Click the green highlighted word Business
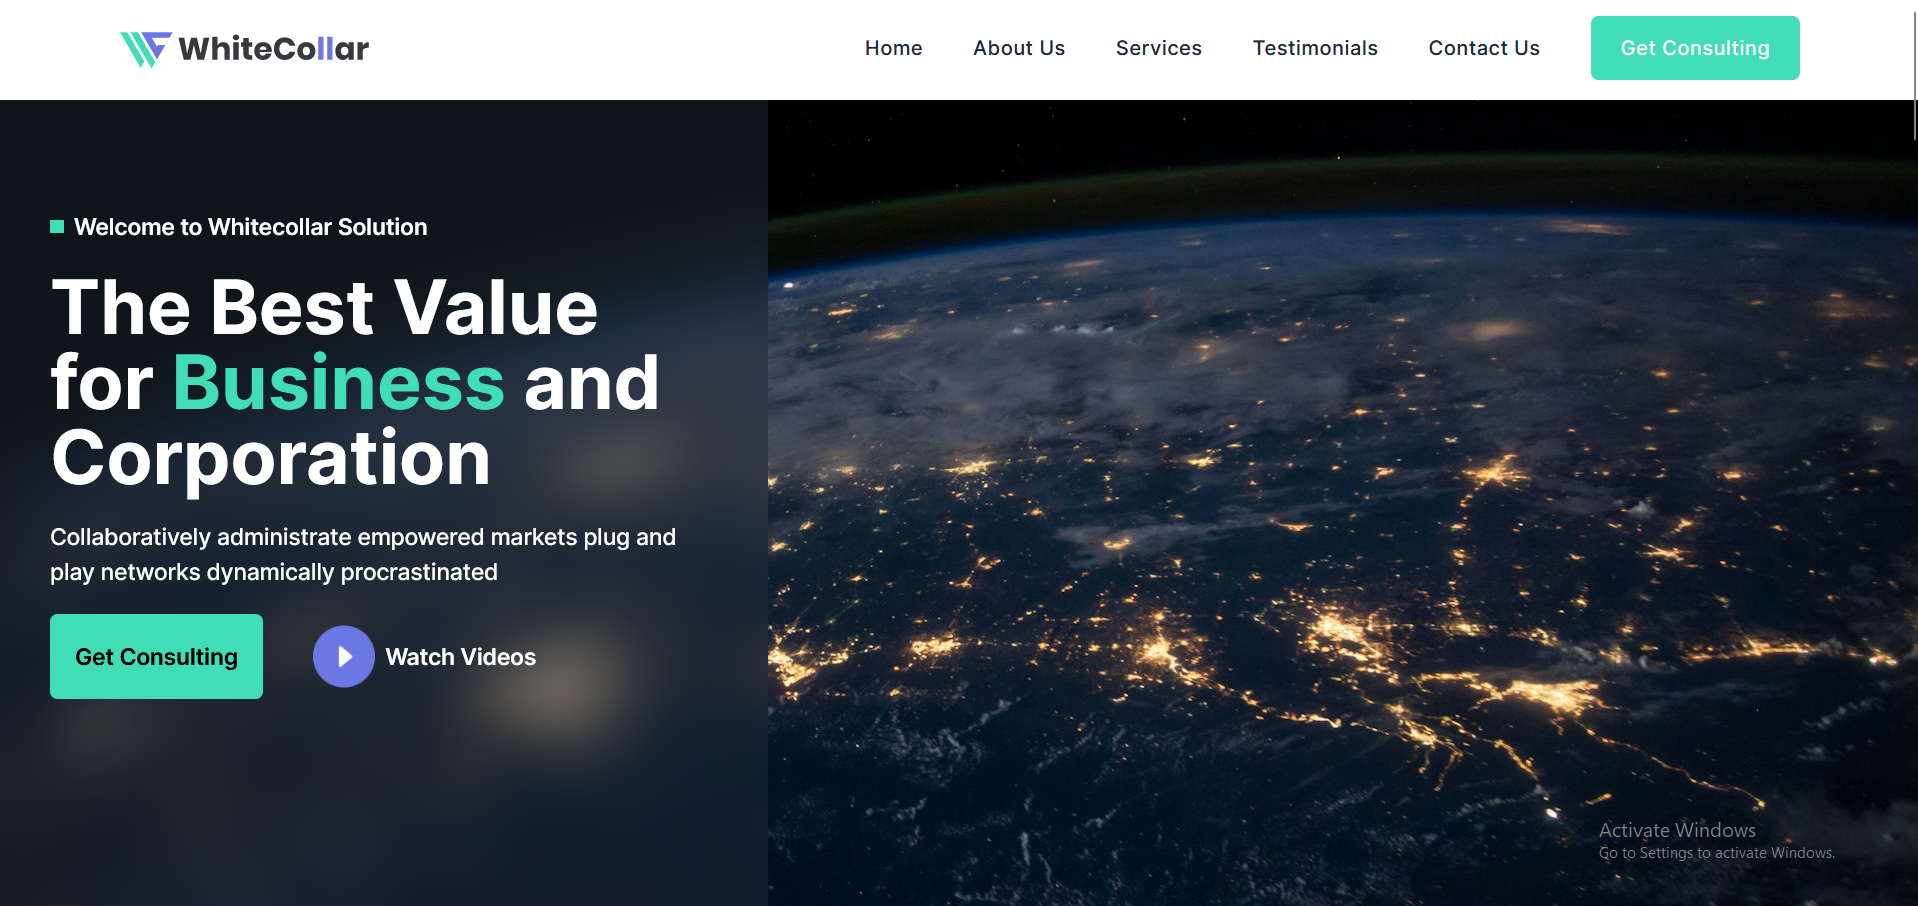The height and width of the screenshot is (906, 1918). click(x=338, y=383)
